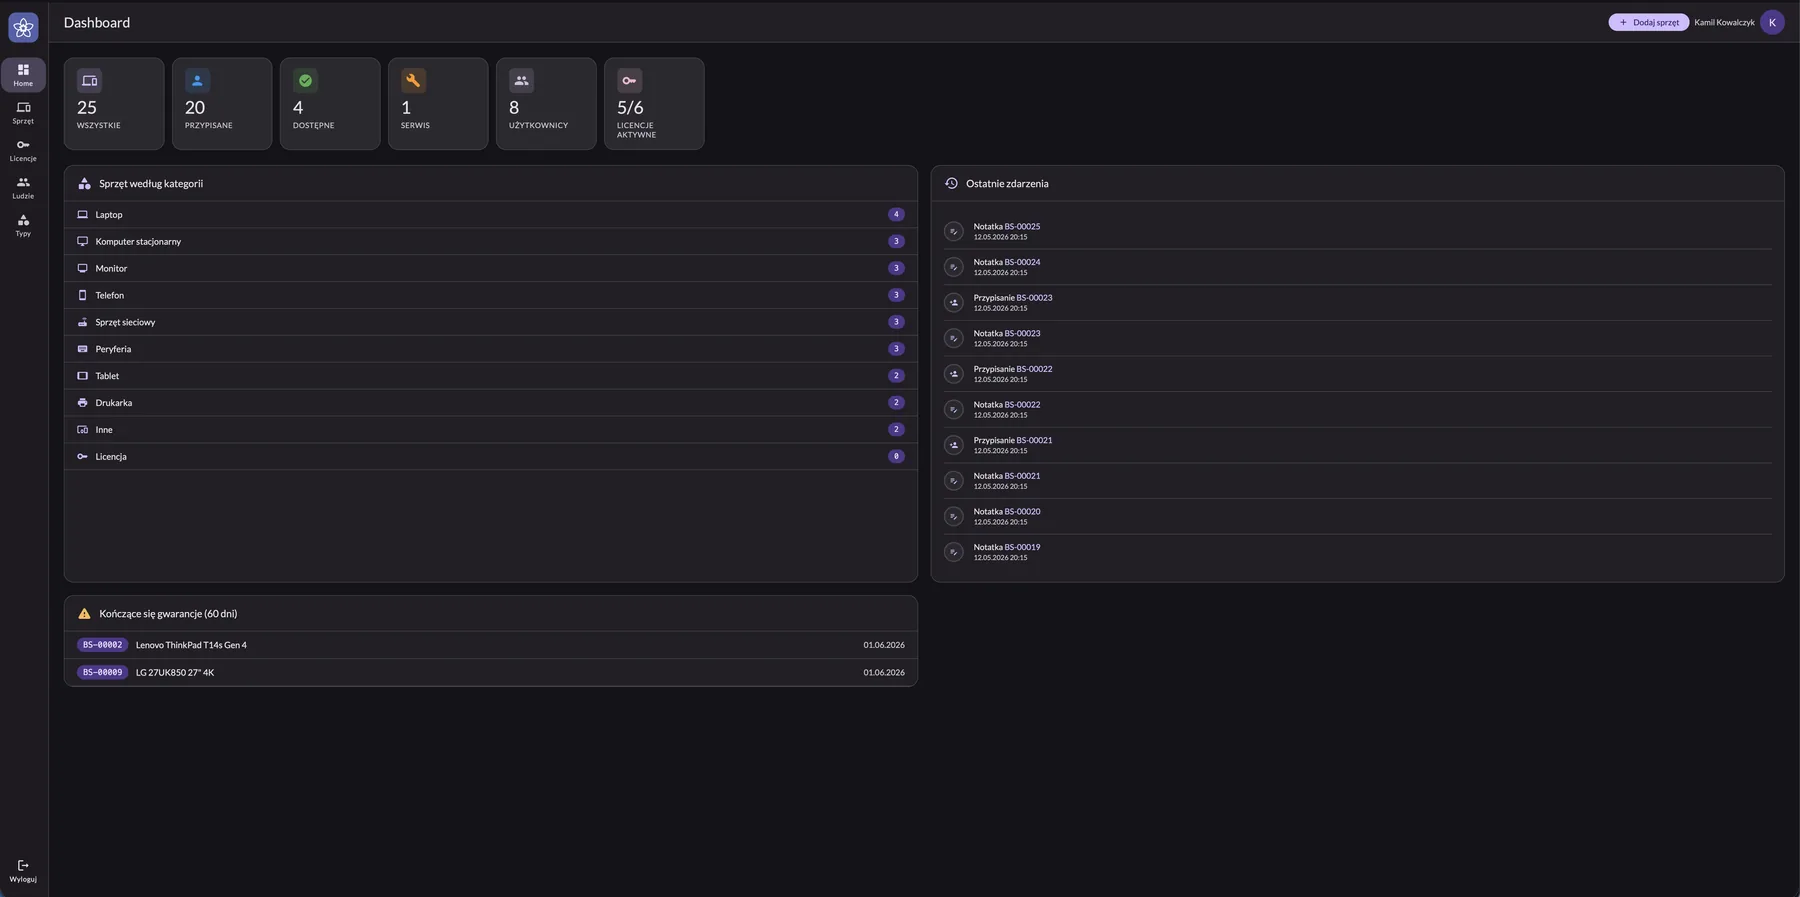Screen dimensions: 1800x897
Task: Go to Sprzęt in the sidebar
Action: [23, 113]
